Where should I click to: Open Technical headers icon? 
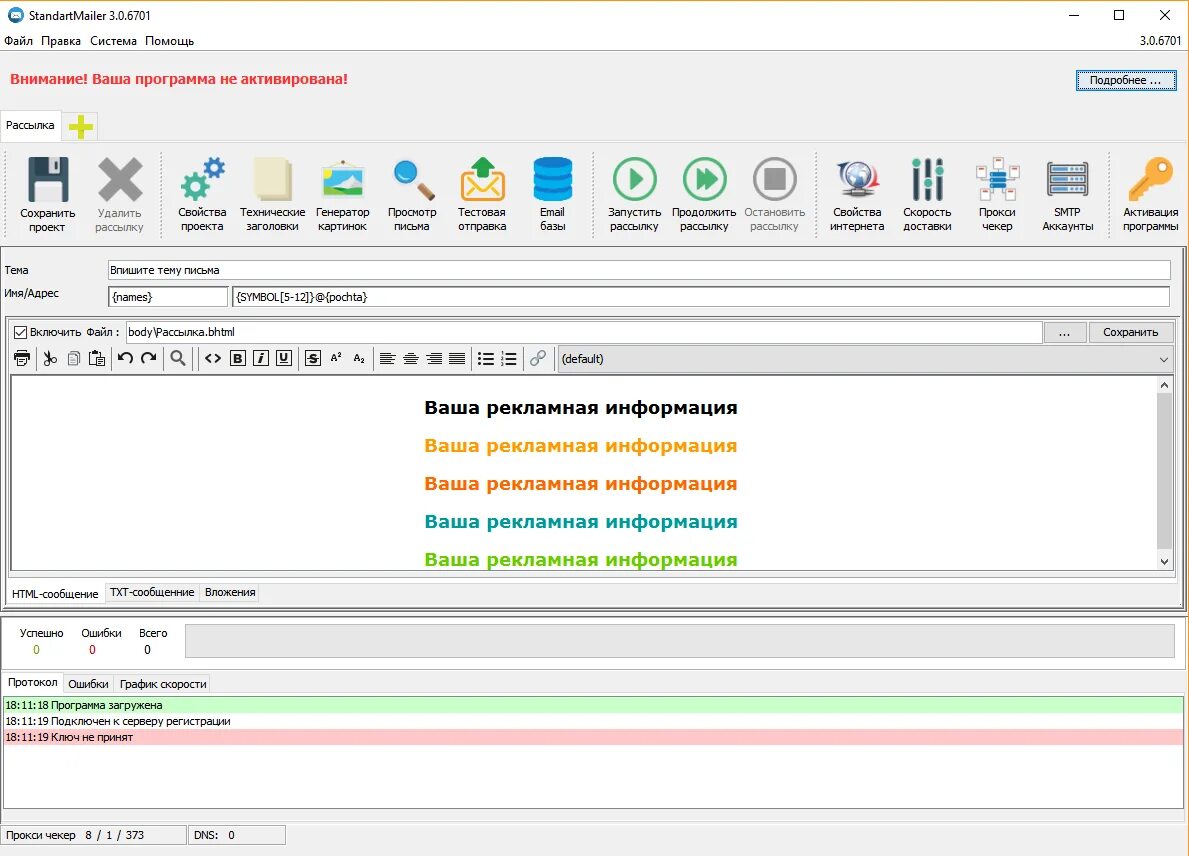click(x=272, y=180)
